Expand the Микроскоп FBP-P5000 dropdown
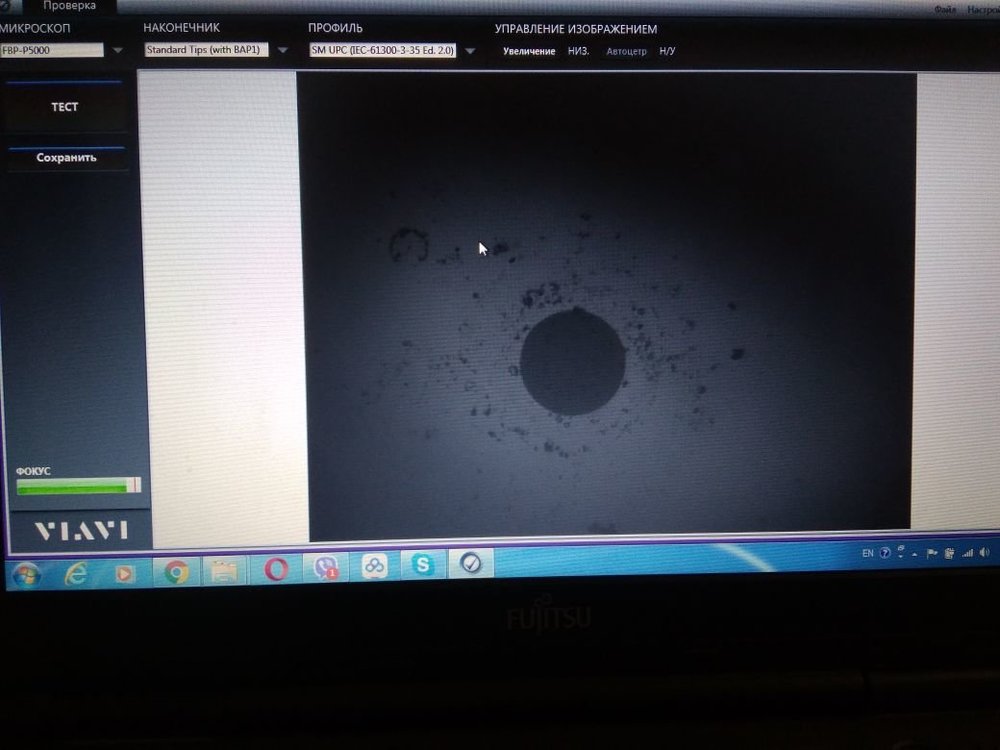1000x750 pixels. [117, 50]
